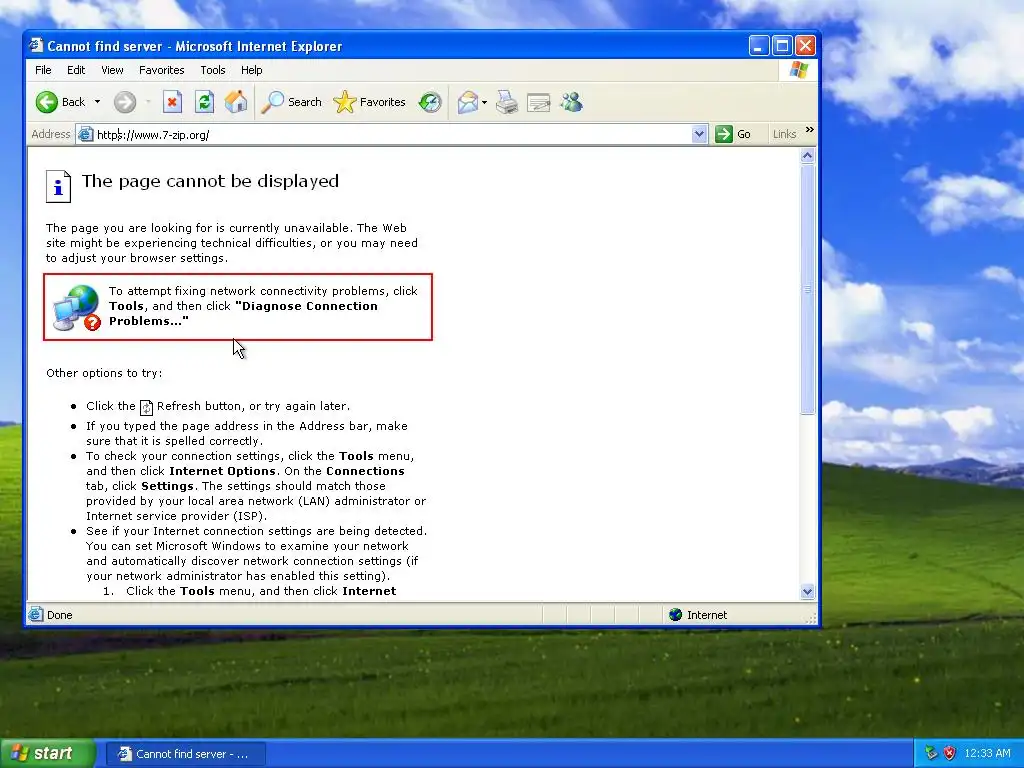
Task: Click the Cannot find server taskbar button
Action: coord(186,754)
